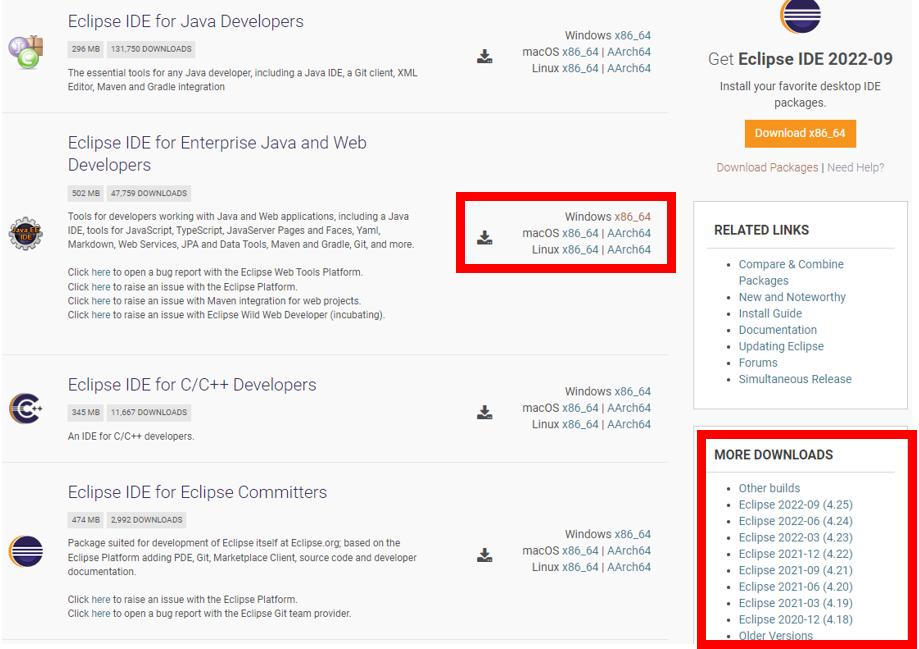Download C/C++ Developers macOS x86_64
The height and width of the screenshot is (649, 919).
point(580,408)
